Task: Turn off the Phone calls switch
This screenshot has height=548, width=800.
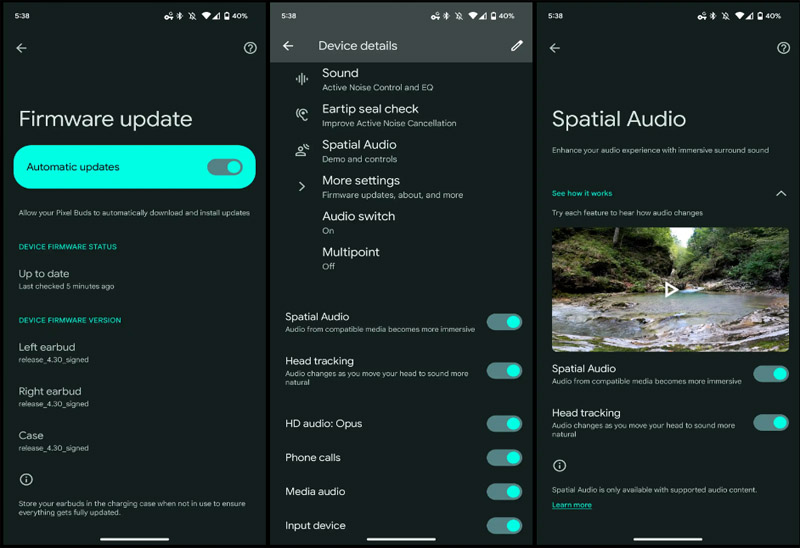Action: (504, 458)
